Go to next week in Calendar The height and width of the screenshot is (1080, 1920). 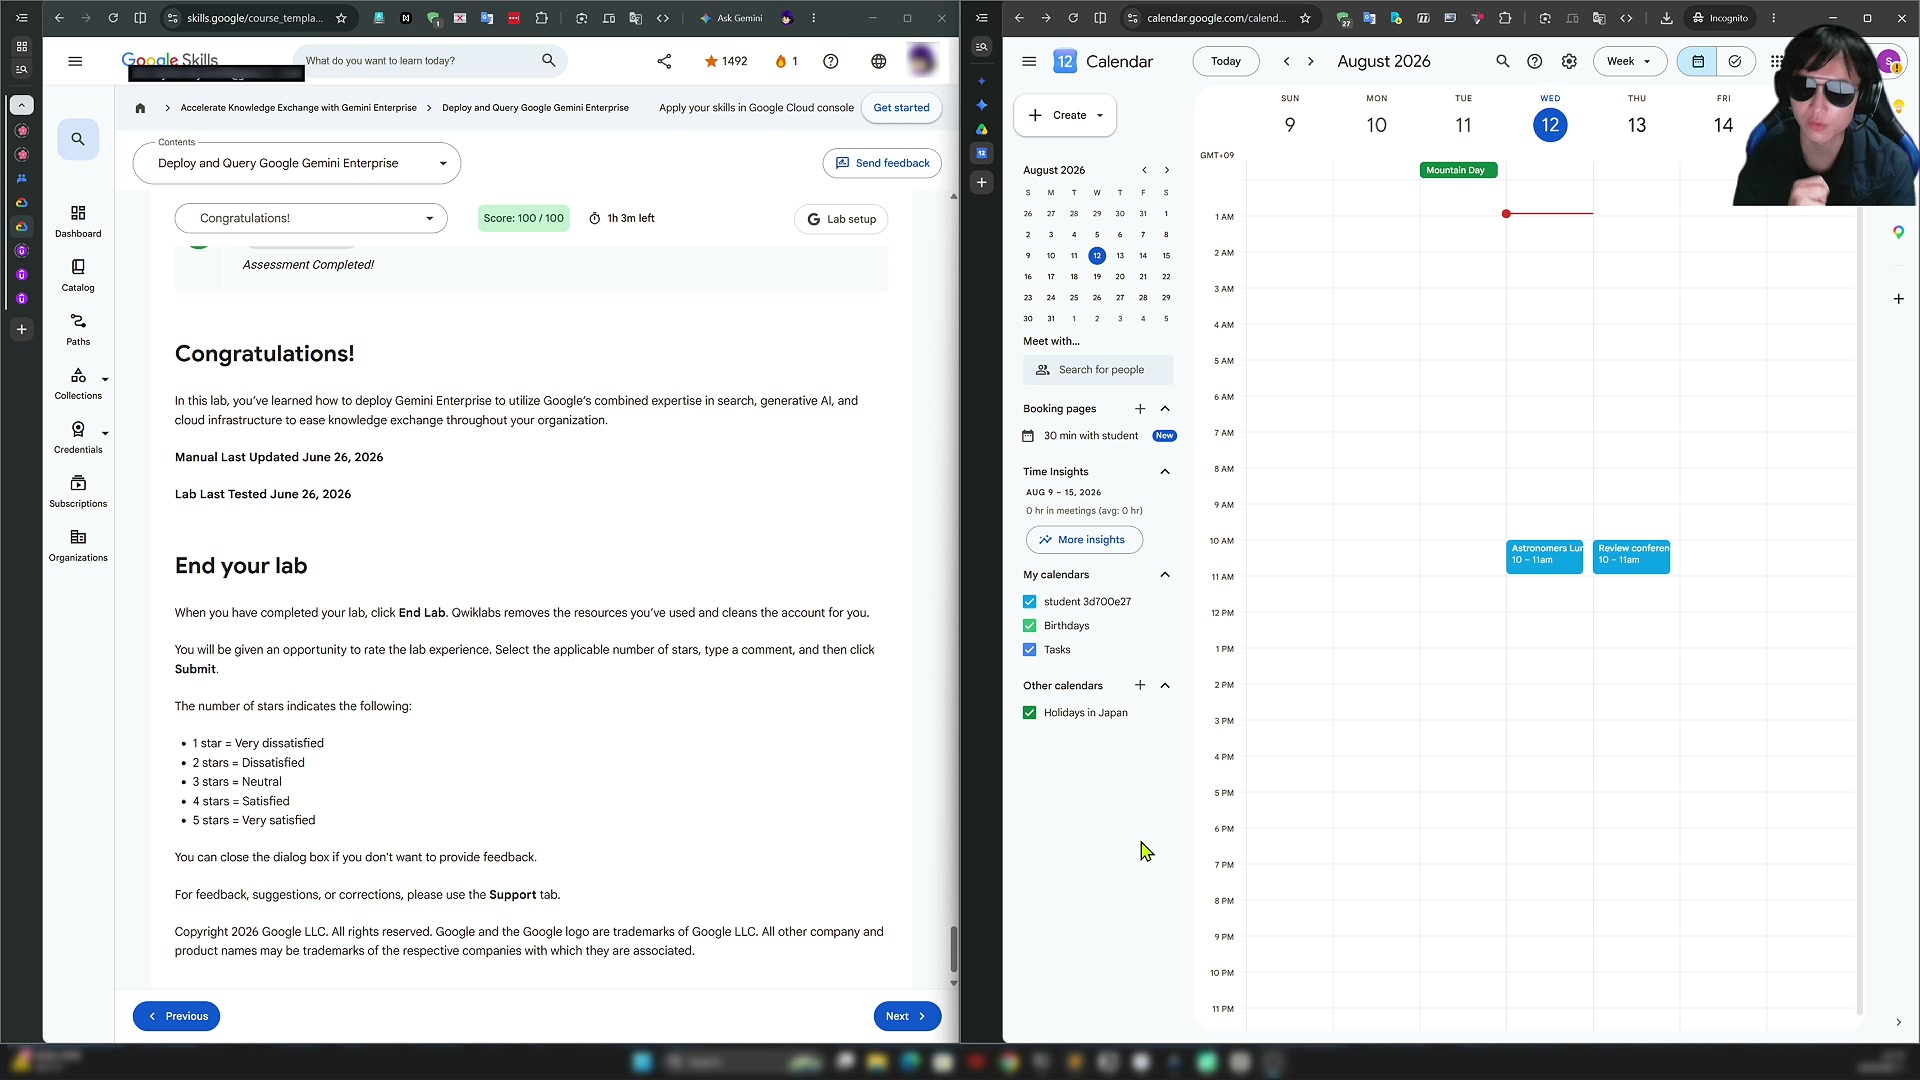[1311, 61]
